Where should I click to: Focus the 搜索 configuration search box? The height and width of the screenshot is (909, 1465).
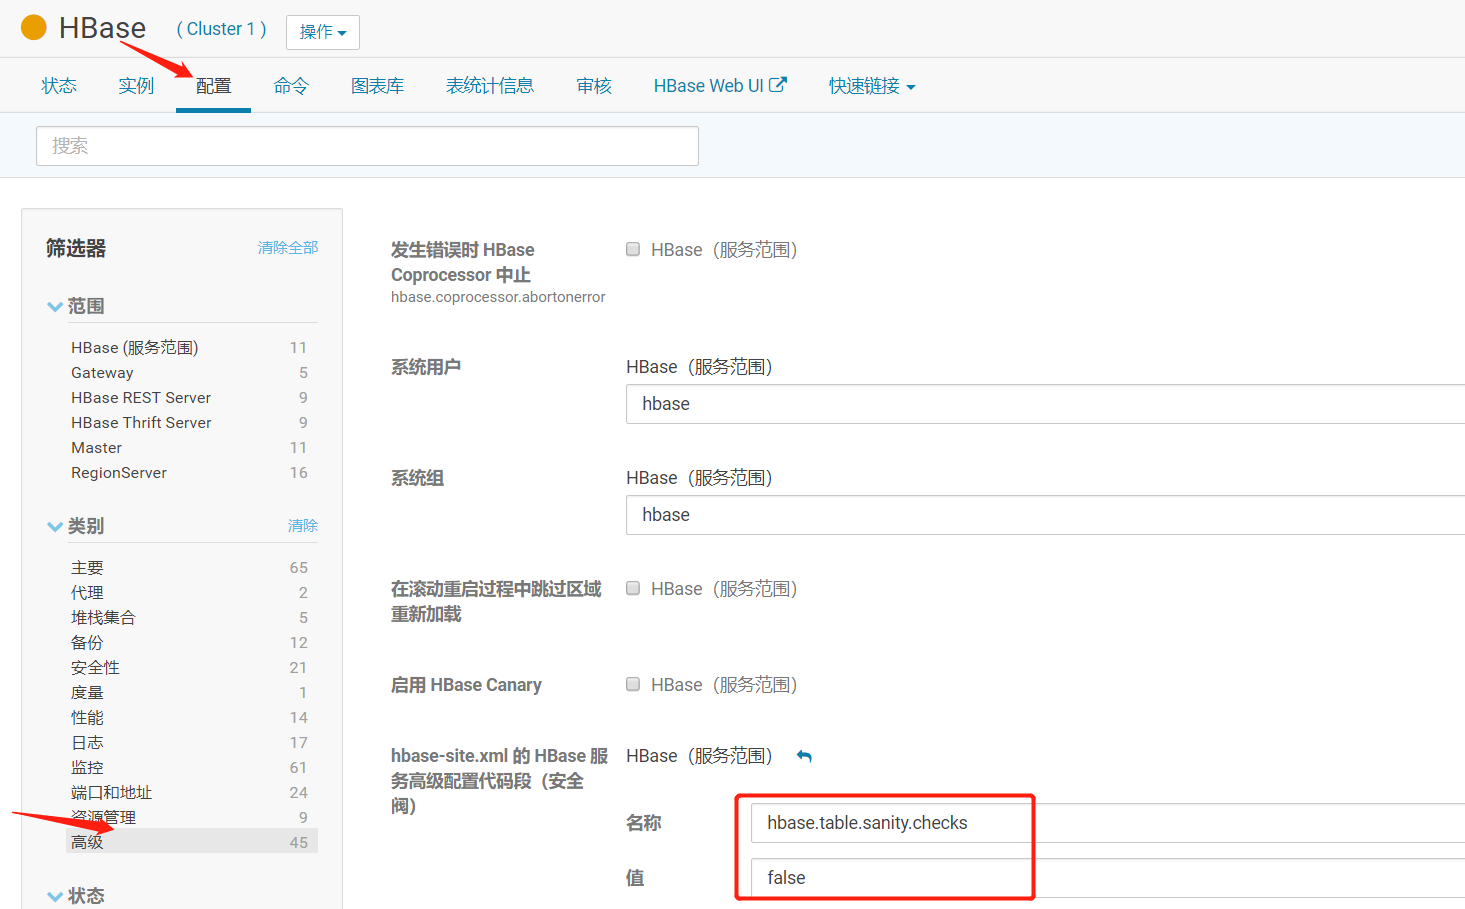(367, 146)
